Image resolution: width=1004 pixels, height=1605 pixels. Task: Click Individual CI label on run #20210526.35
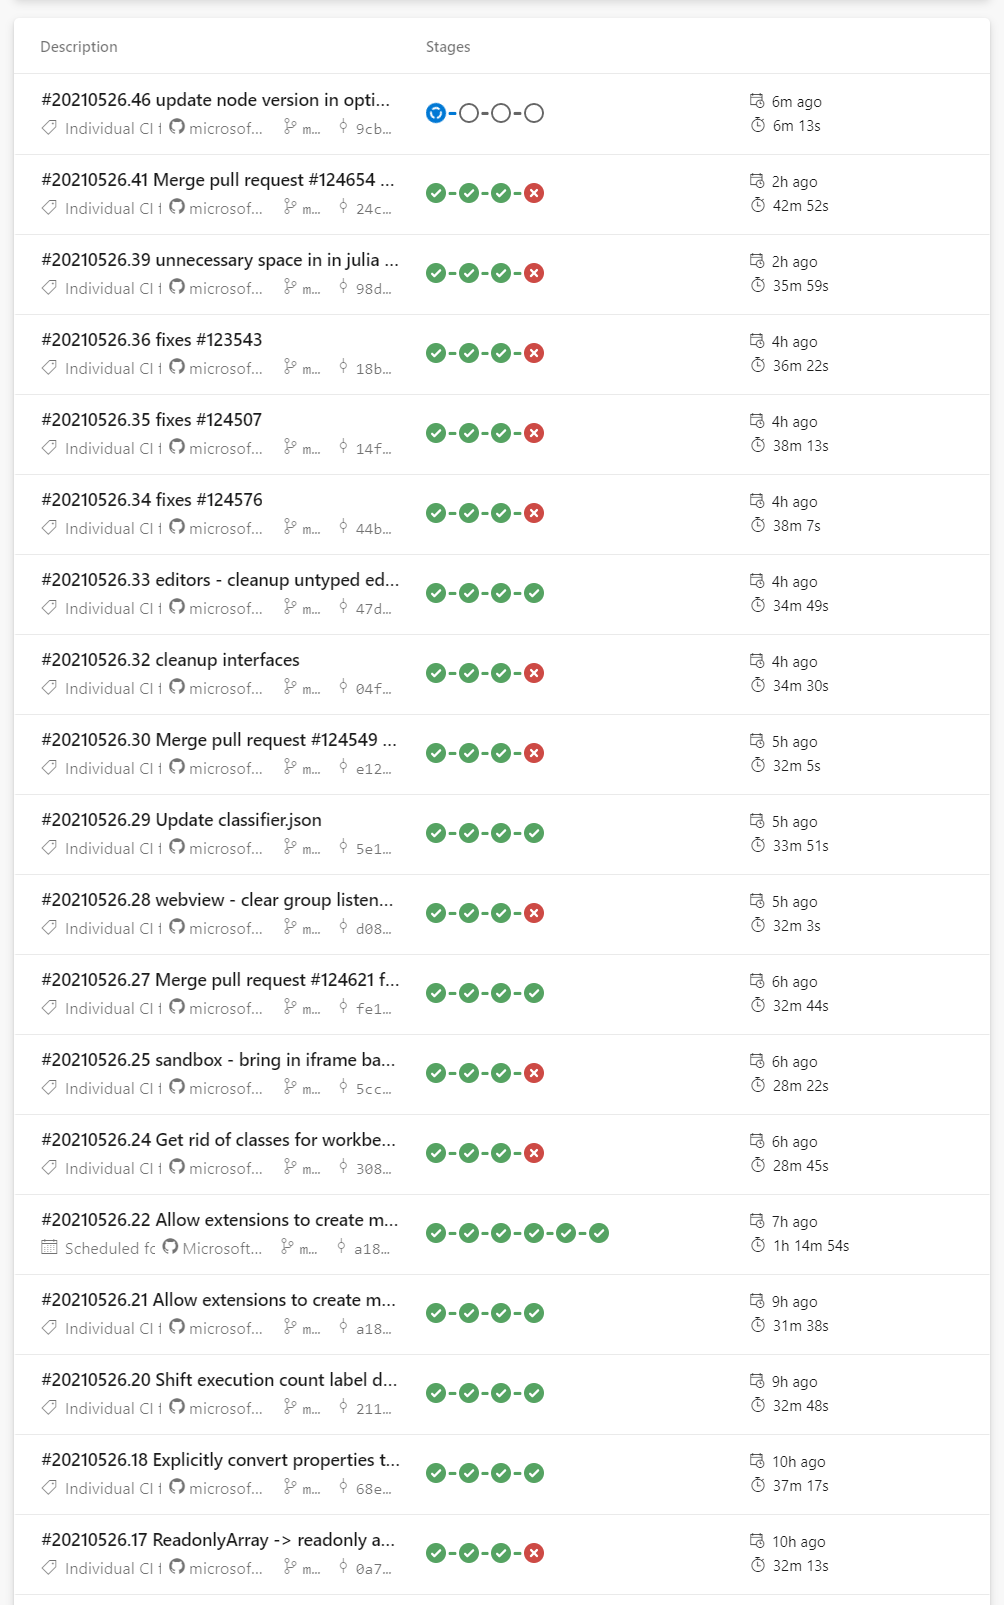pos(113,448)
